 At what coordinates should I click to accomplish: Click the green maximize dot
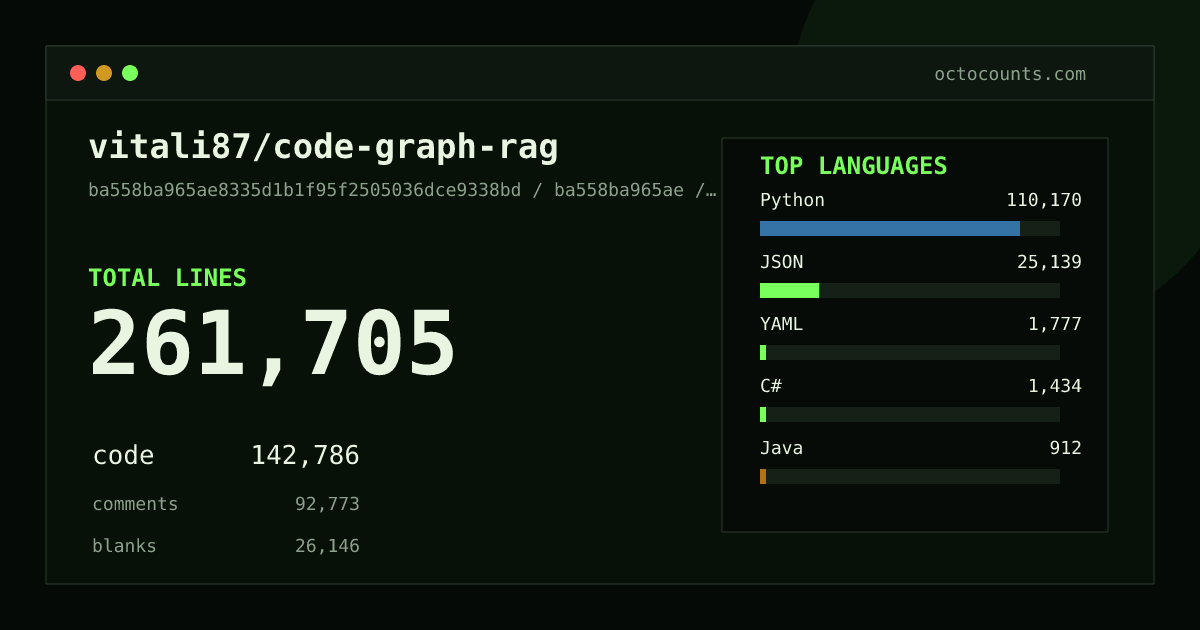[130, 73]
